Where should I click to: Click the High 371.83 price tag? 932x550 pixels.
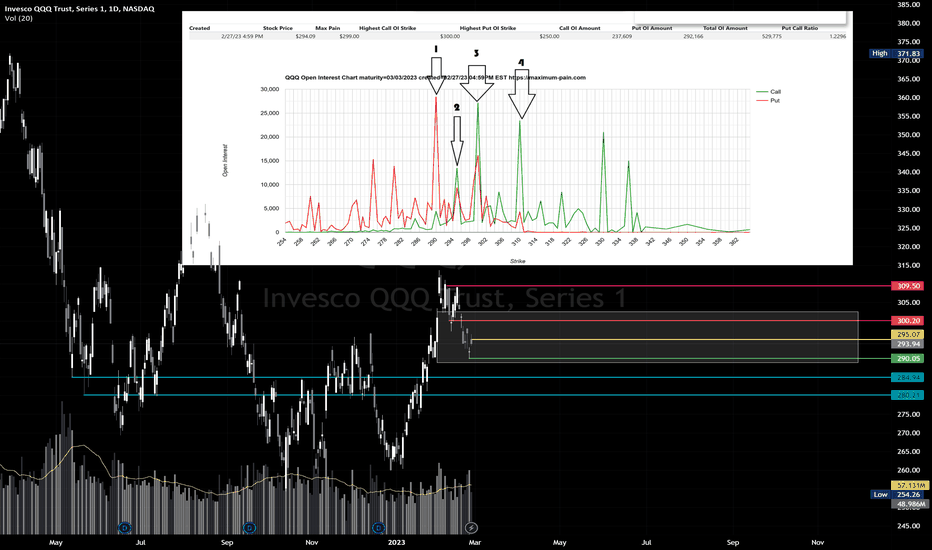[896, 54]
